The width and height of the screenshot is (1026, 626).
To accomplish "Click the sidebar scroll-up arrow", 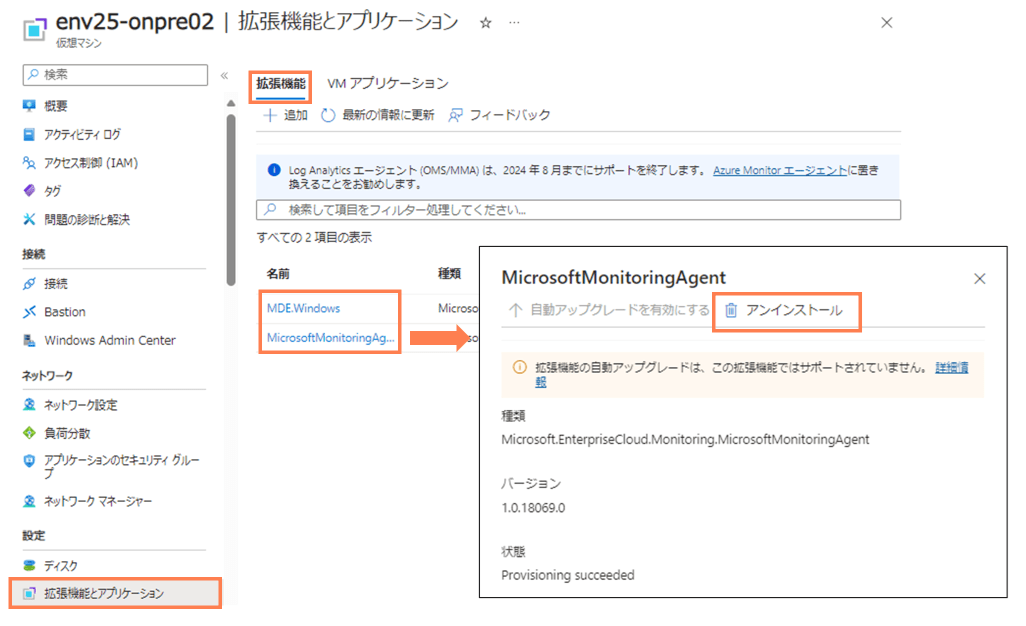I will tap(231, 103).
